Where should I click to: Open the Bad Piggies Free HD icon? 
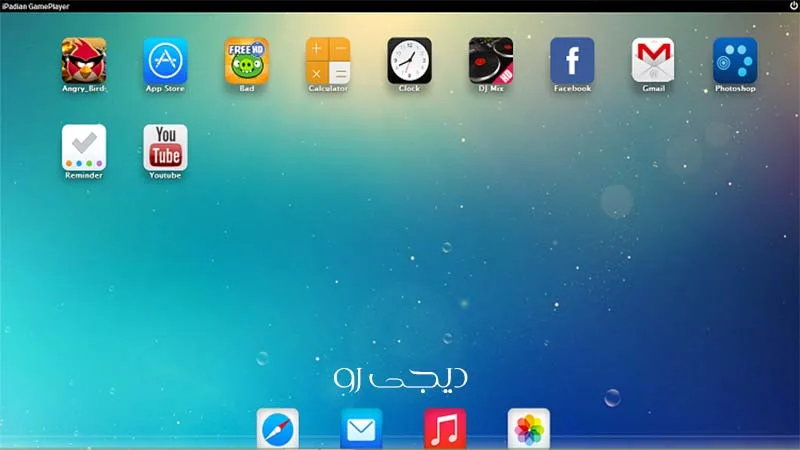[x=246, y=61]
